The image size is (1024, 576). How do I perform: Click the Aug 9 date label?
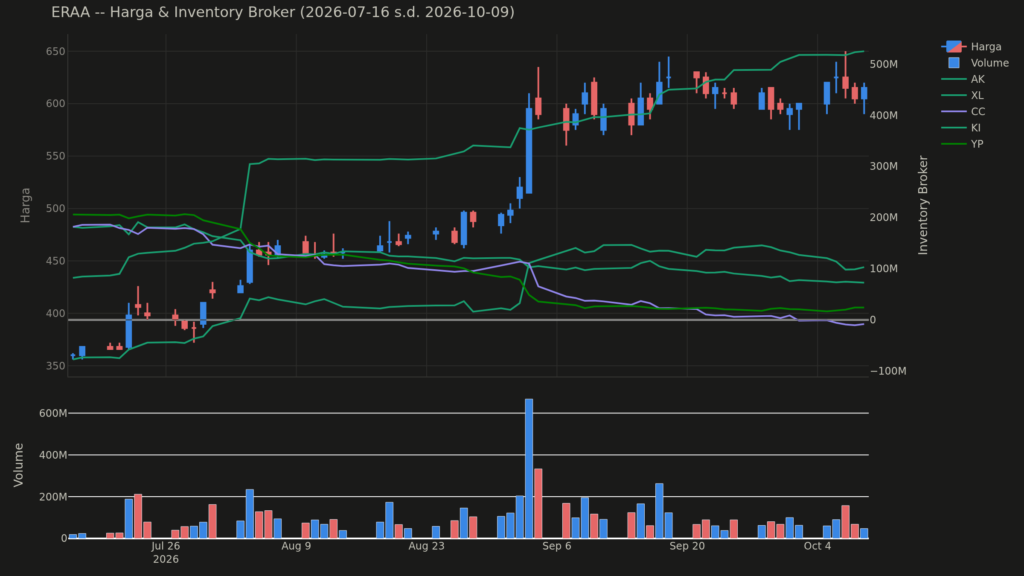[296, 546]
